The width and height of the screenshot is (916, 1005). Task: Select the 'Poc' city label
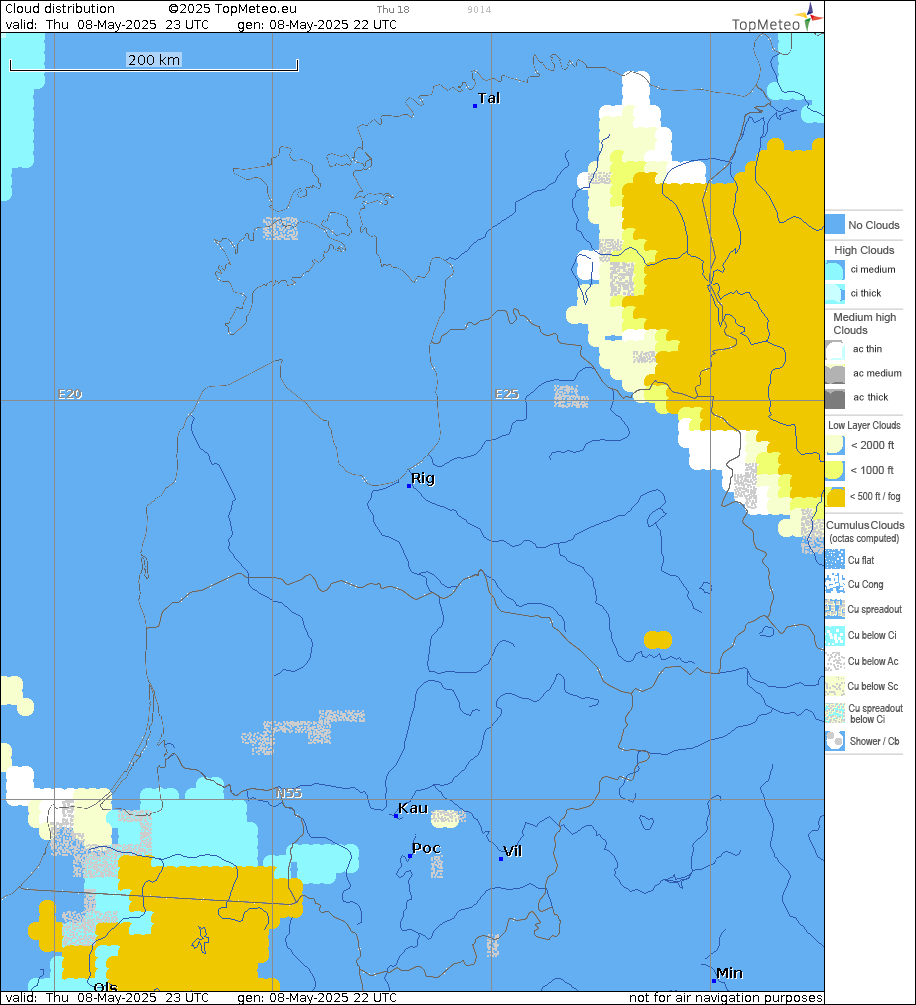426,848
